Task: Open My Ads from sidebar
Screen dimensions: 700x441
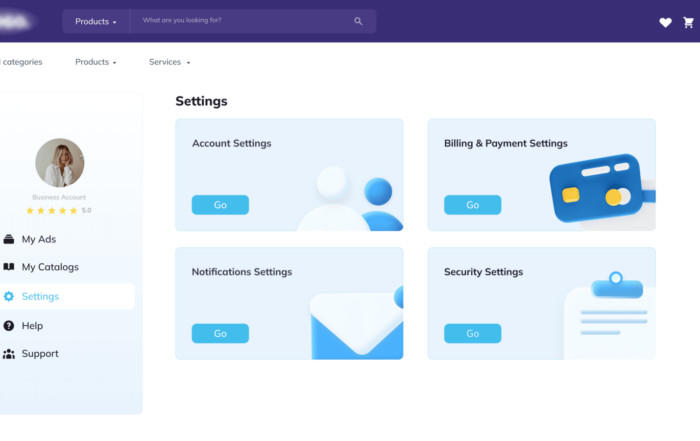Action: coord(39,239)
